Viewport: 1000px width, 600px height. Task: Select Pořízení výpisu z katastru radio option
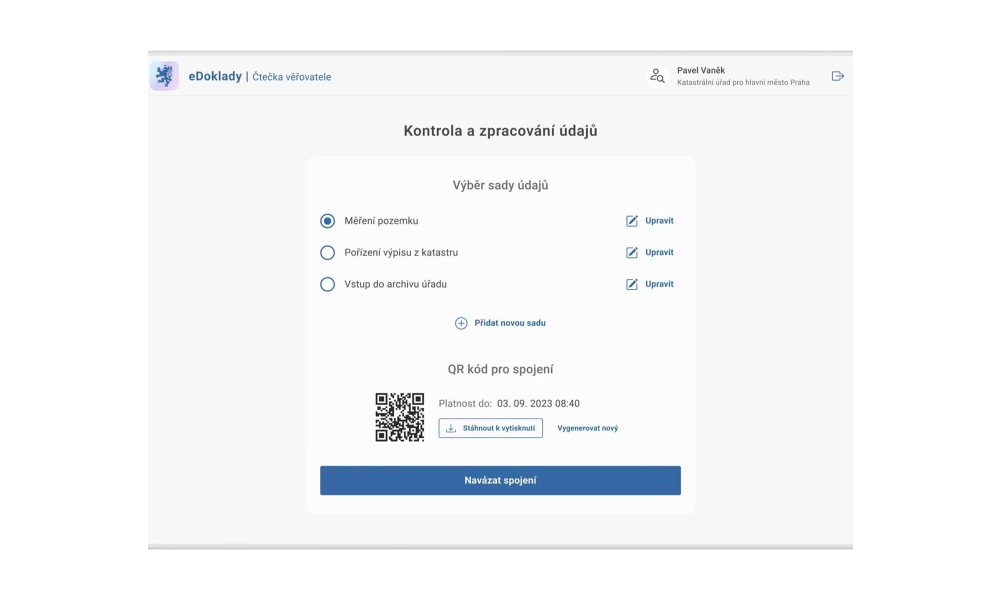[x=327, y=252]
